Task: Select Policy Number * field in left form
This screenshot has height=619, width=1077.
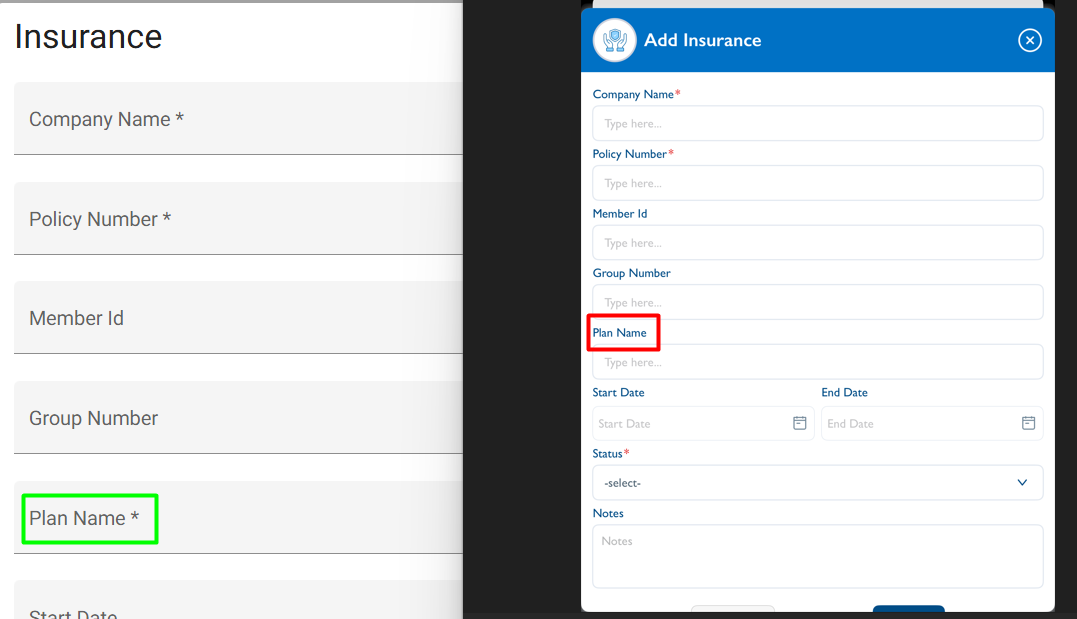Action: pyautogui.click(x=238, y=219)
